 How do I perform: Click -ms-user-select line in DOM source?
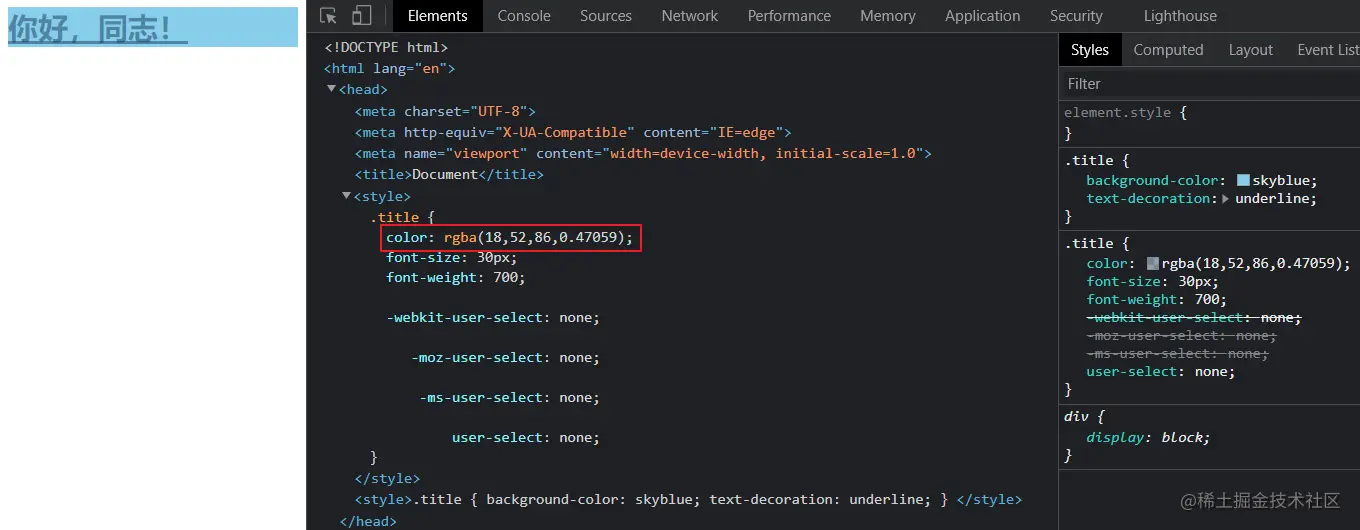(x=509, y=397)
